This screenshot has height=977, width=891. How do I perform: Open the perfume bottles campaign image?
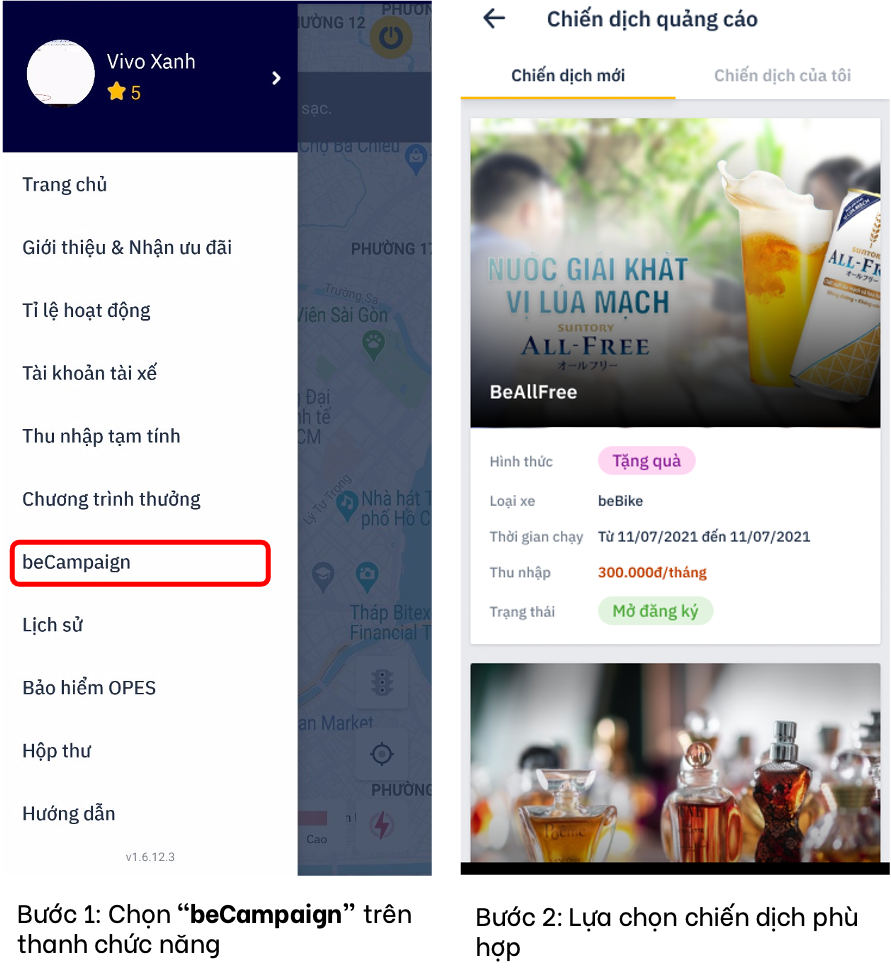[675, 763]
